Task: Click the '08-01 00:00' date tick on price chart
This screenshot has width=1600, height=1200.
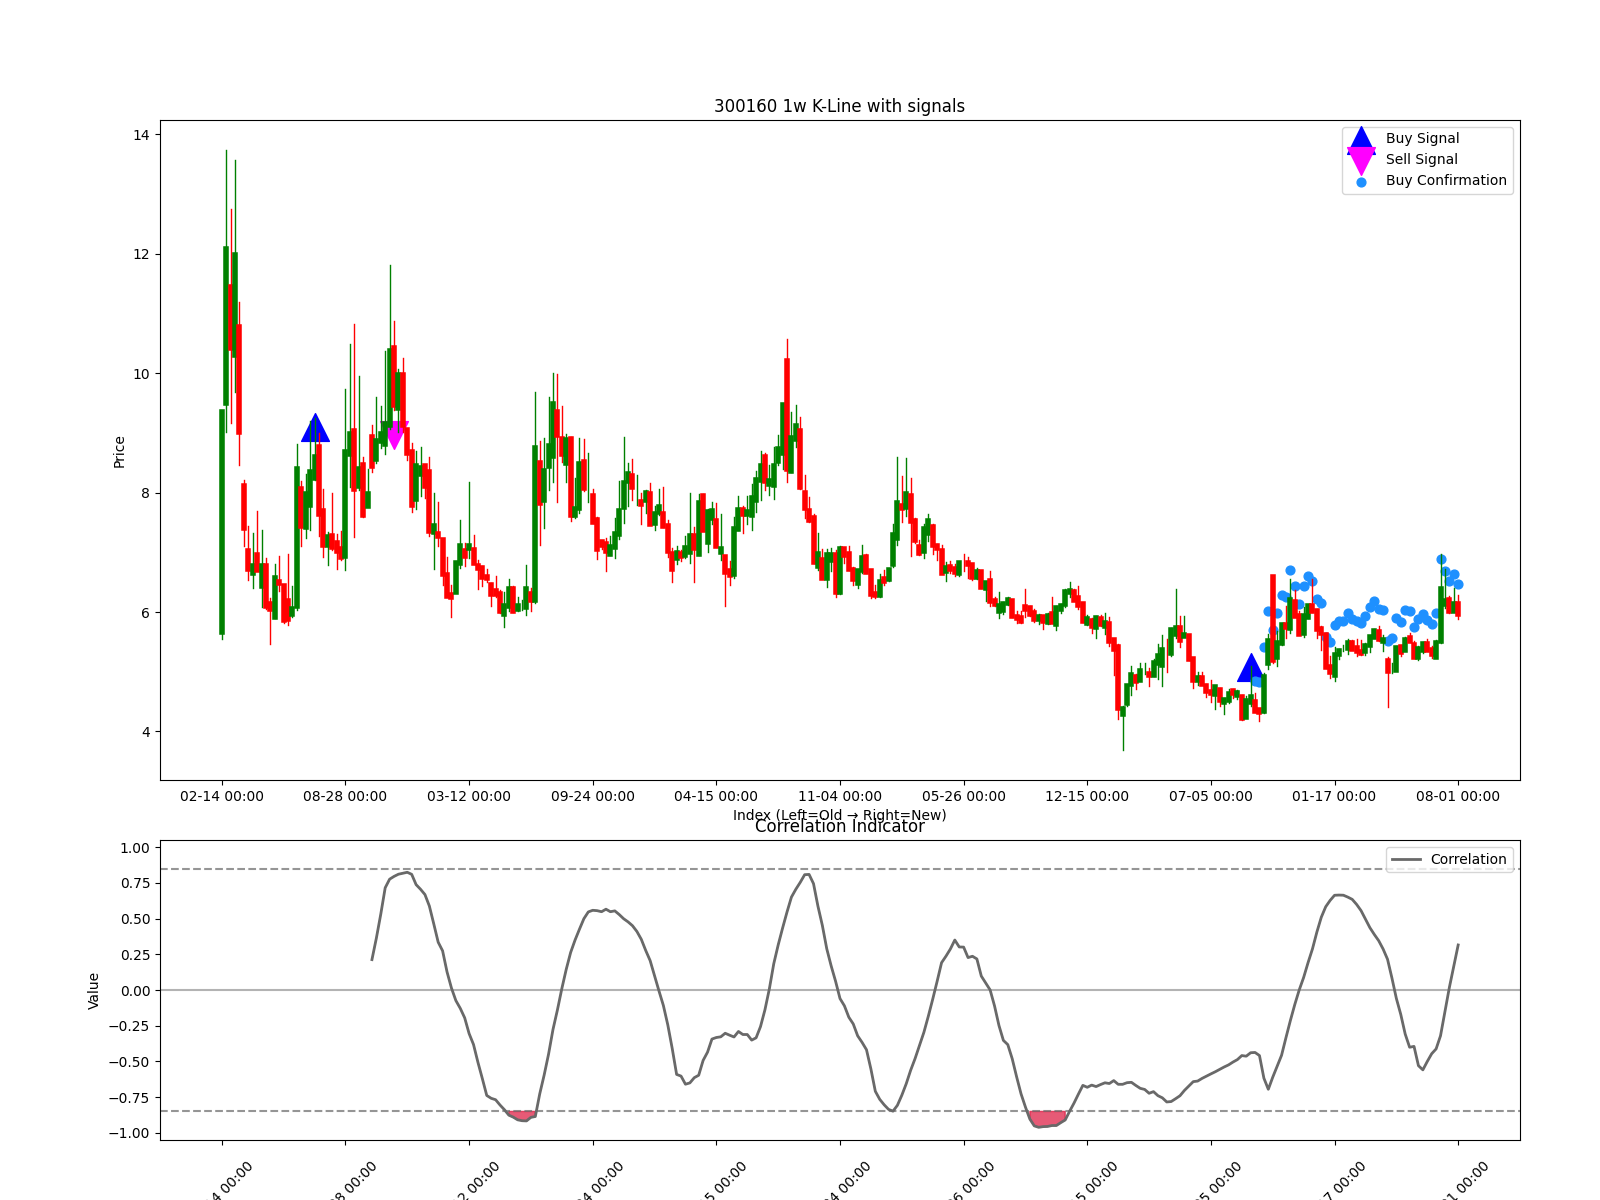Action: coord(1458,797)
